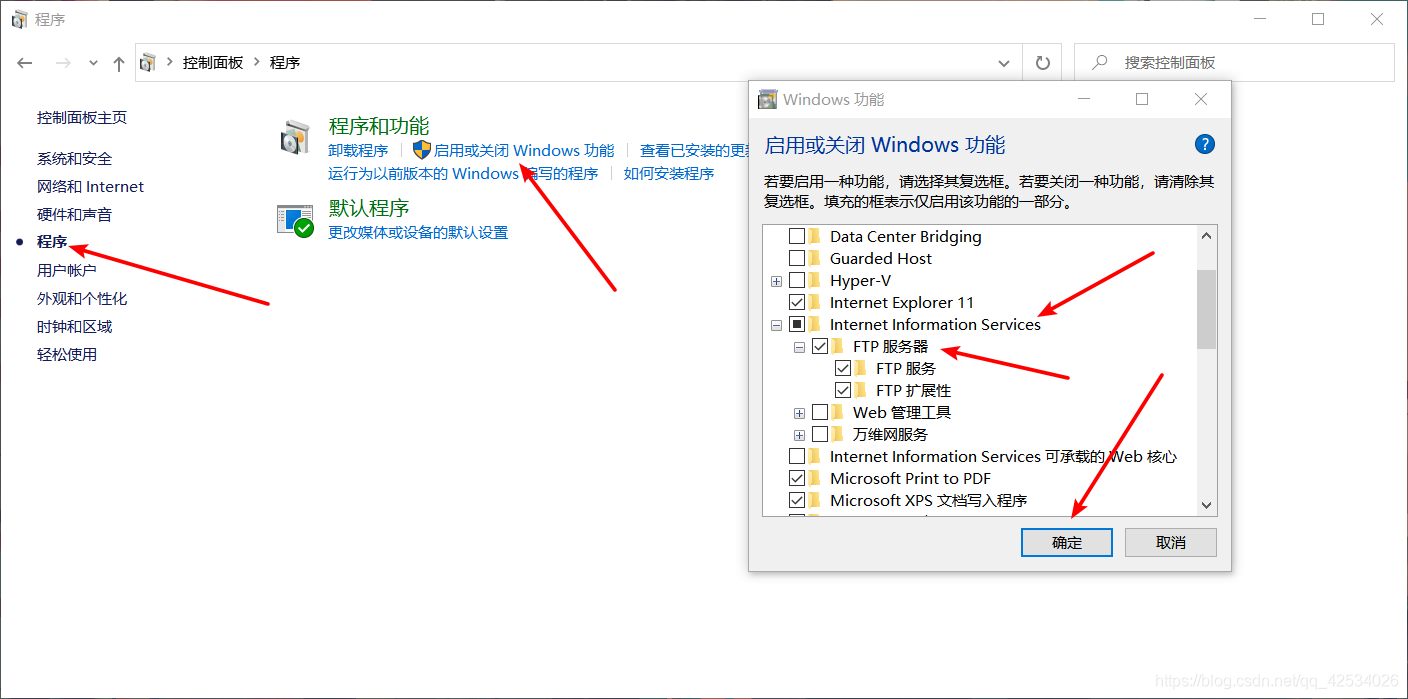
Task: Click the 默认程序 icon
Action: click(x=296, y=220)
